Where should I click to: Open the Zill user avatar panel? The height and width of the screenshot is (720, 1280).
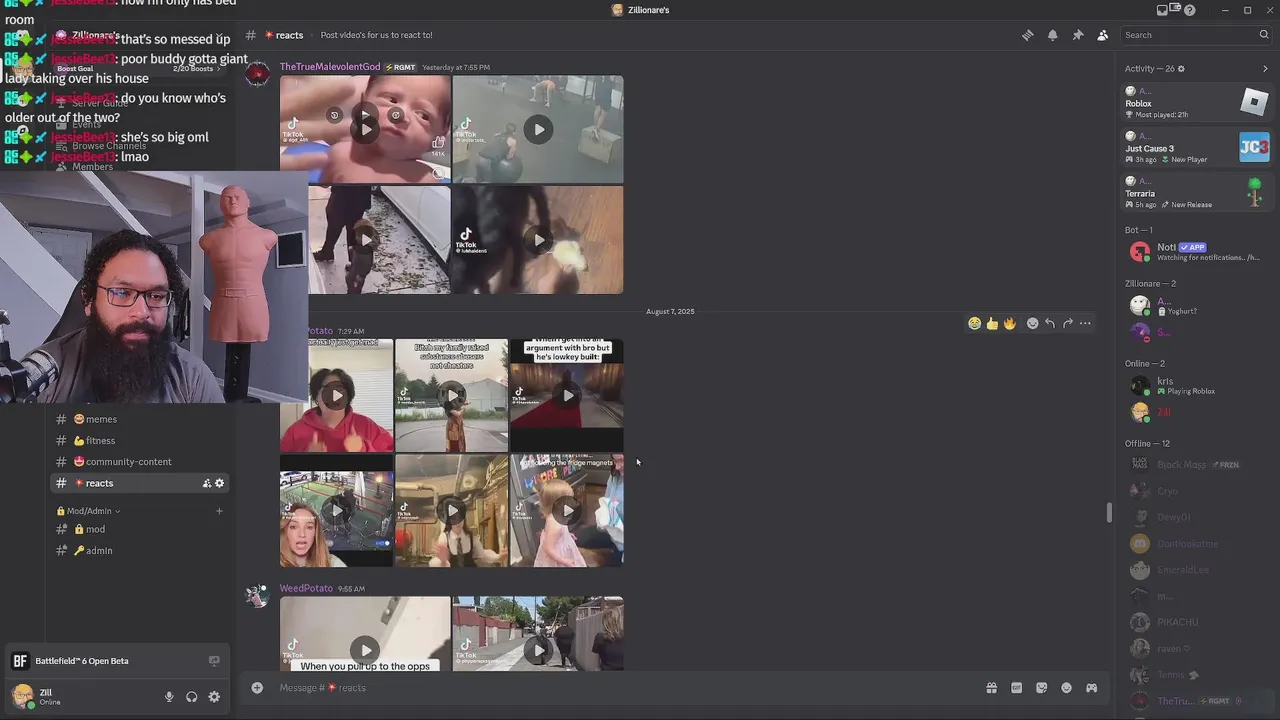23,696
